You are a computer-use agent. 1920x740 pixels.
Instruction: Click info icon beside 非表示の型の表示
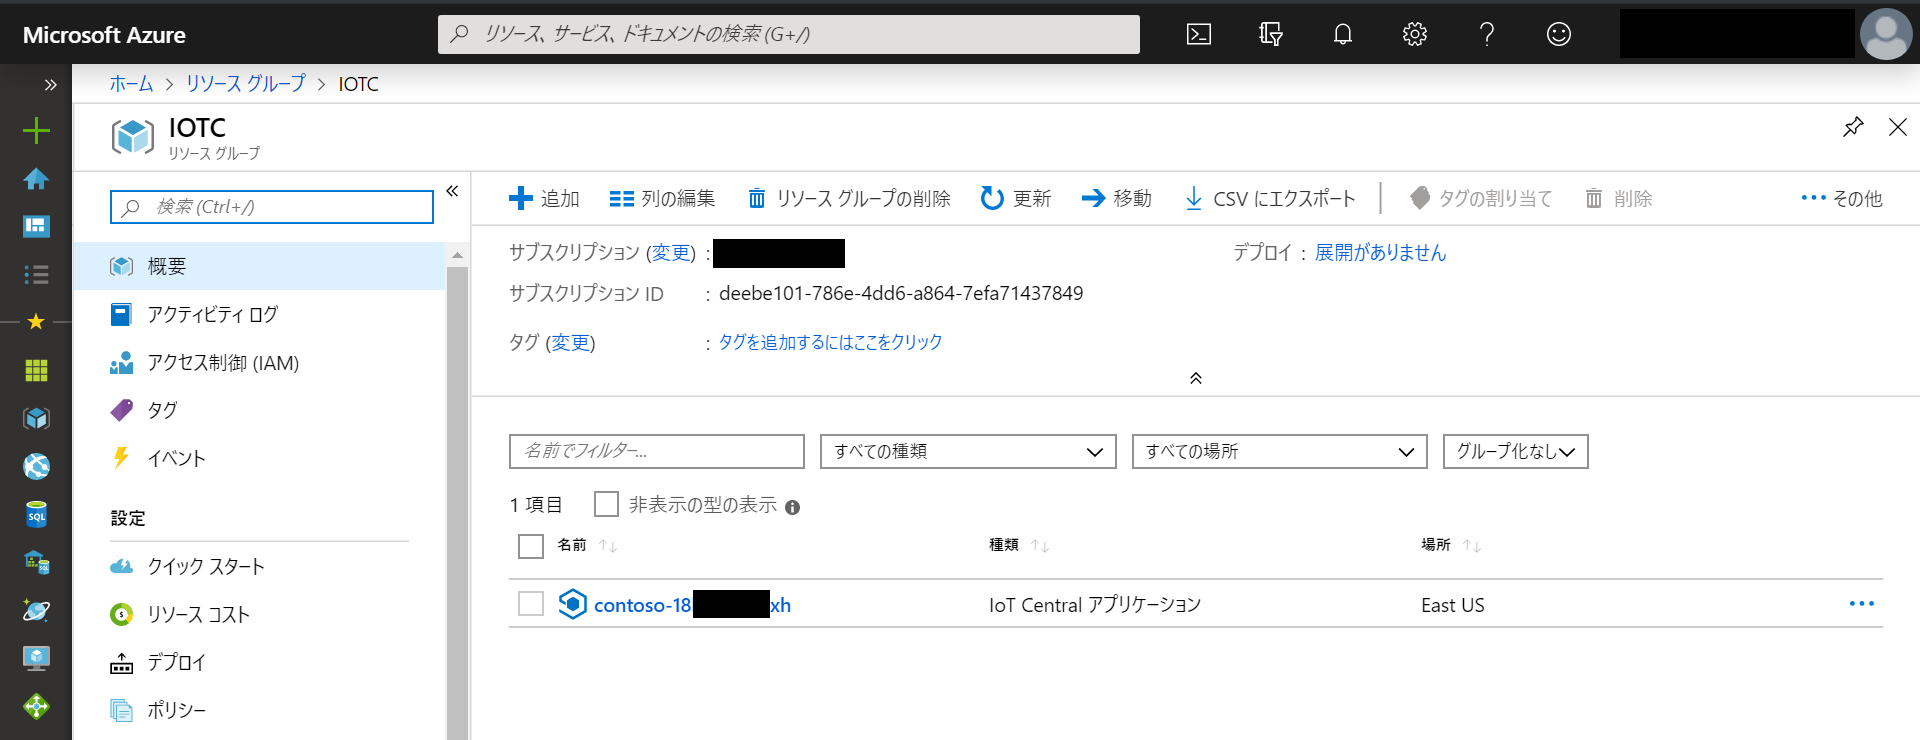tap(792, 507)
